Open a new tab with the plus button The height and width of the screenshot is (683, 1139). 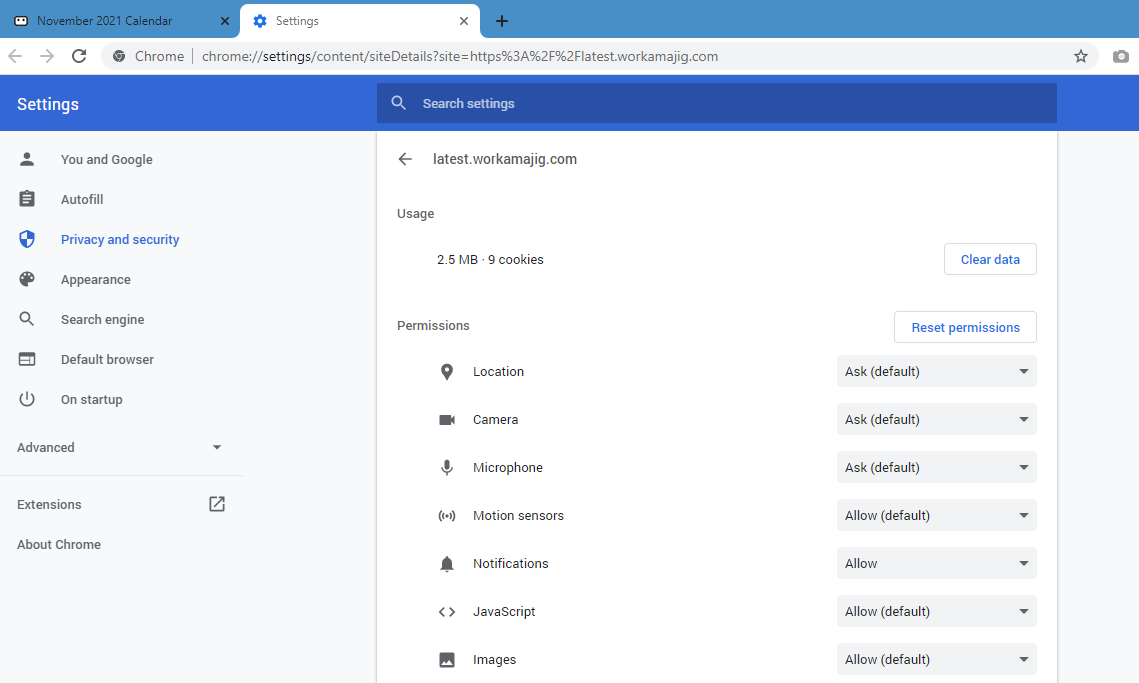(502, 21)
